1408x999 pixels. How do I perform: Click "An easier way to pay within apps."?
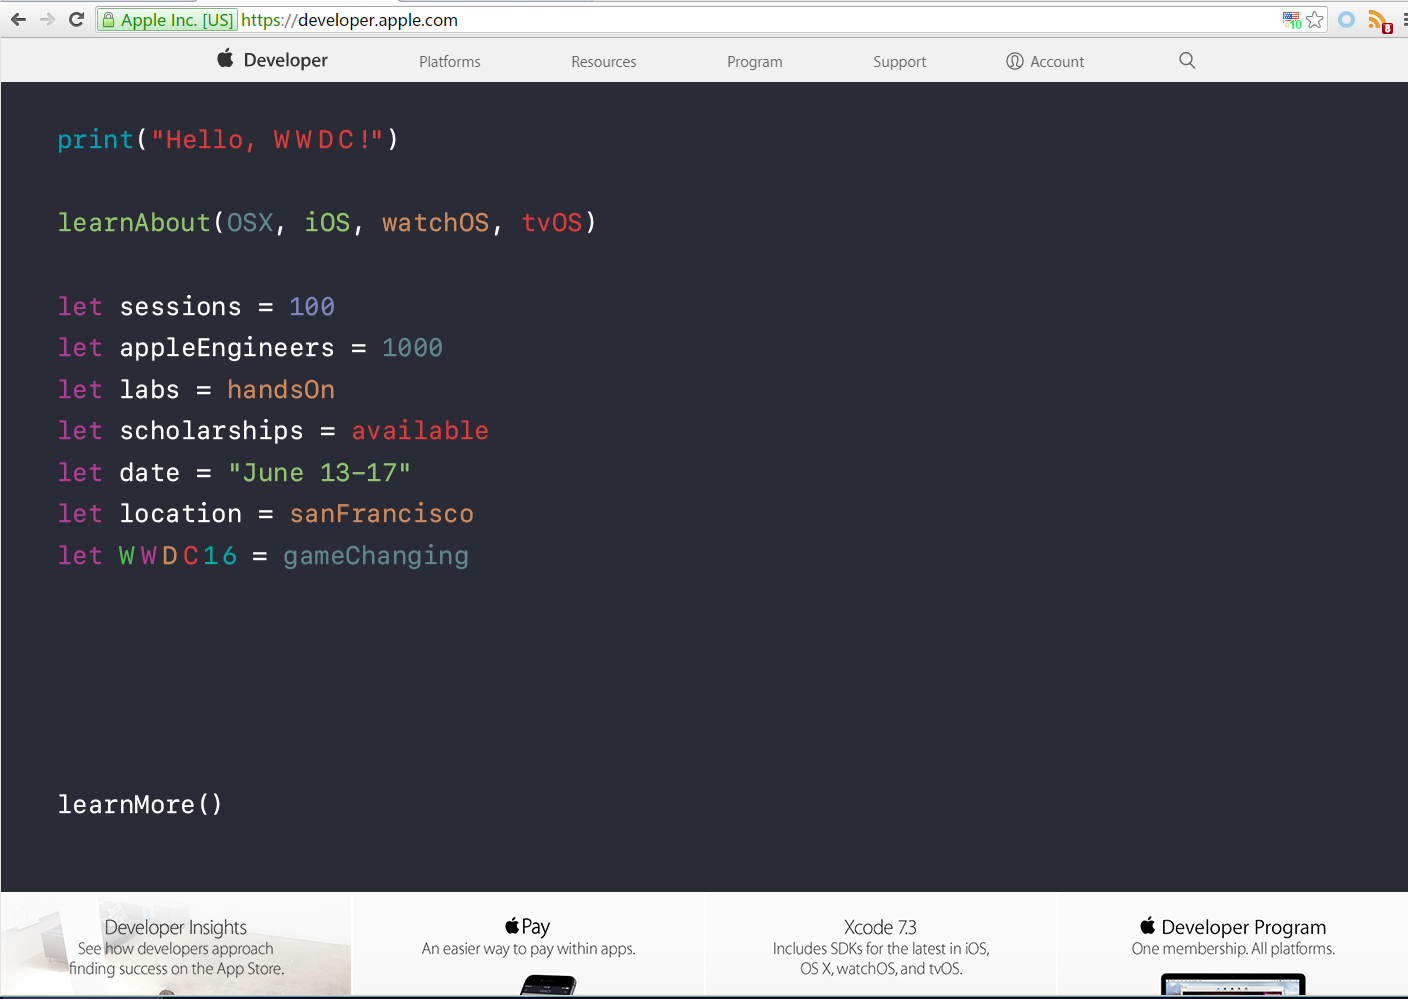(528, 949)
